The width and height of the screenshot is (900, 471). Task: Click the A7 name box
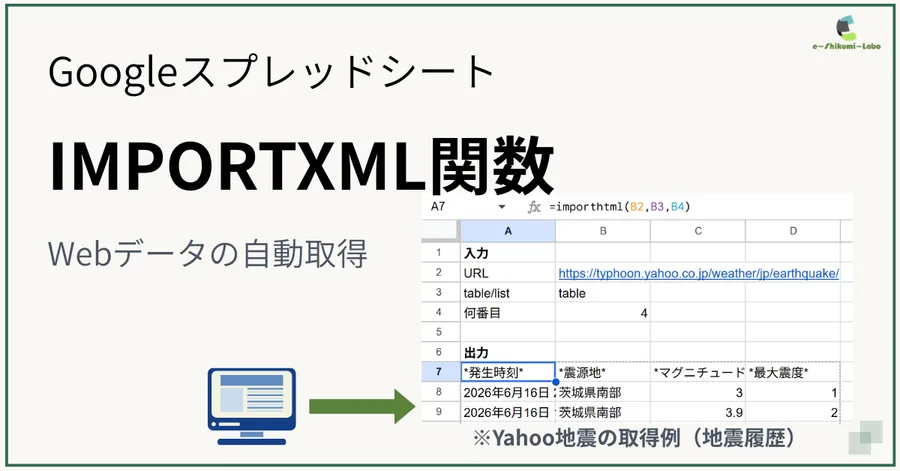[438, 207]
